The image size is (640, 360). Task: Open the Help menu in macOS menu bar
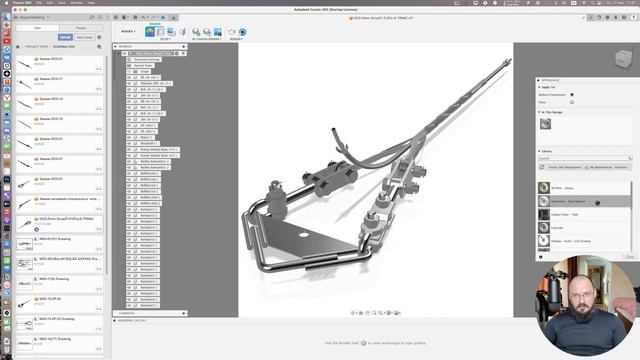(x=91, y=2)
